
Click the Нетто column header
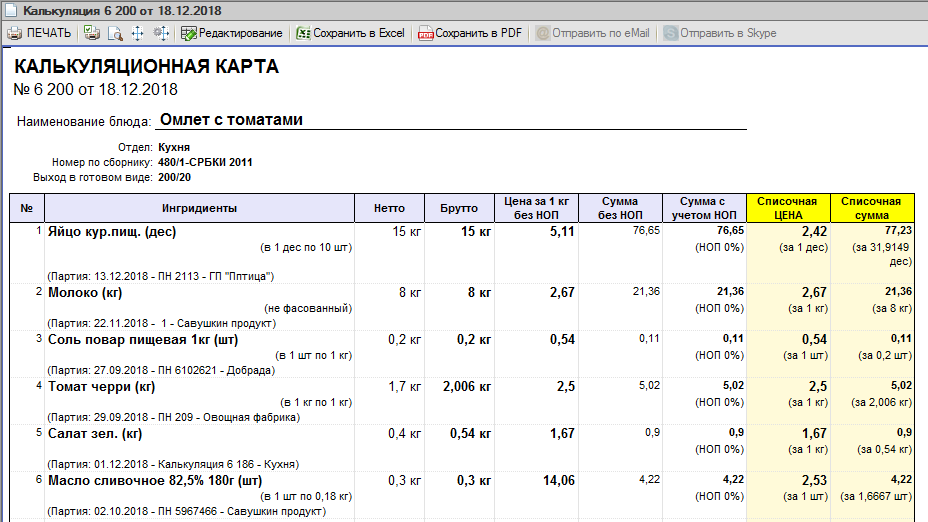[x=389, y=208]
